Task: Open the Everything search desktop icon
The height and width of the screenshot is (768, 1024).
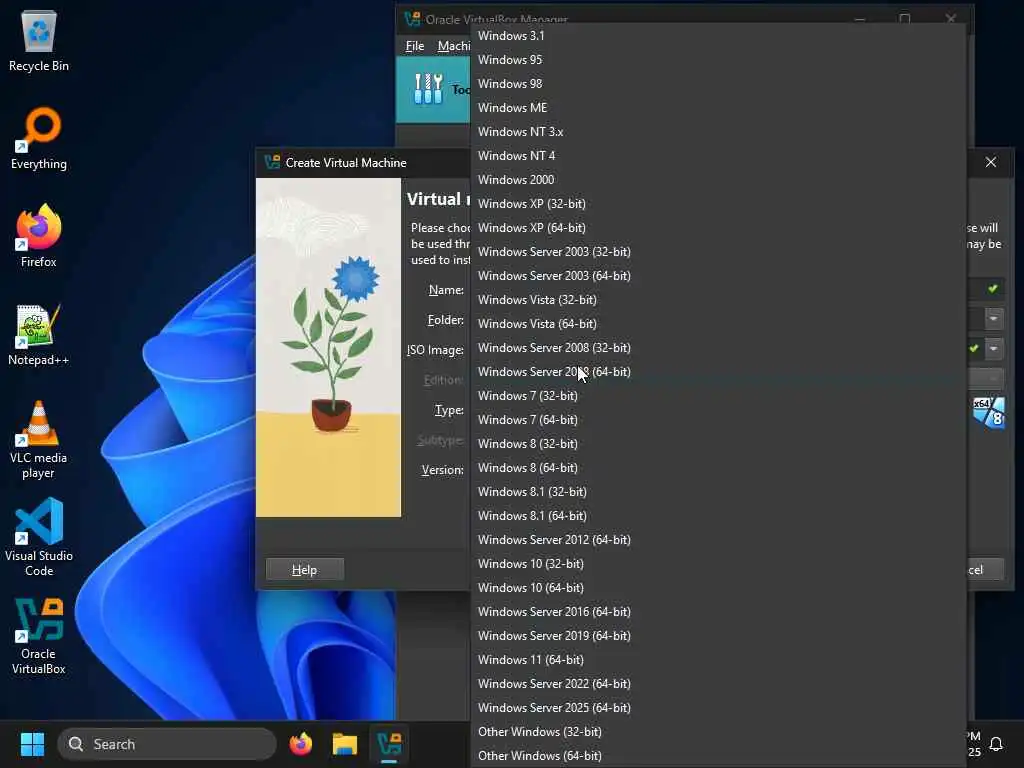Action: [39, 138]
